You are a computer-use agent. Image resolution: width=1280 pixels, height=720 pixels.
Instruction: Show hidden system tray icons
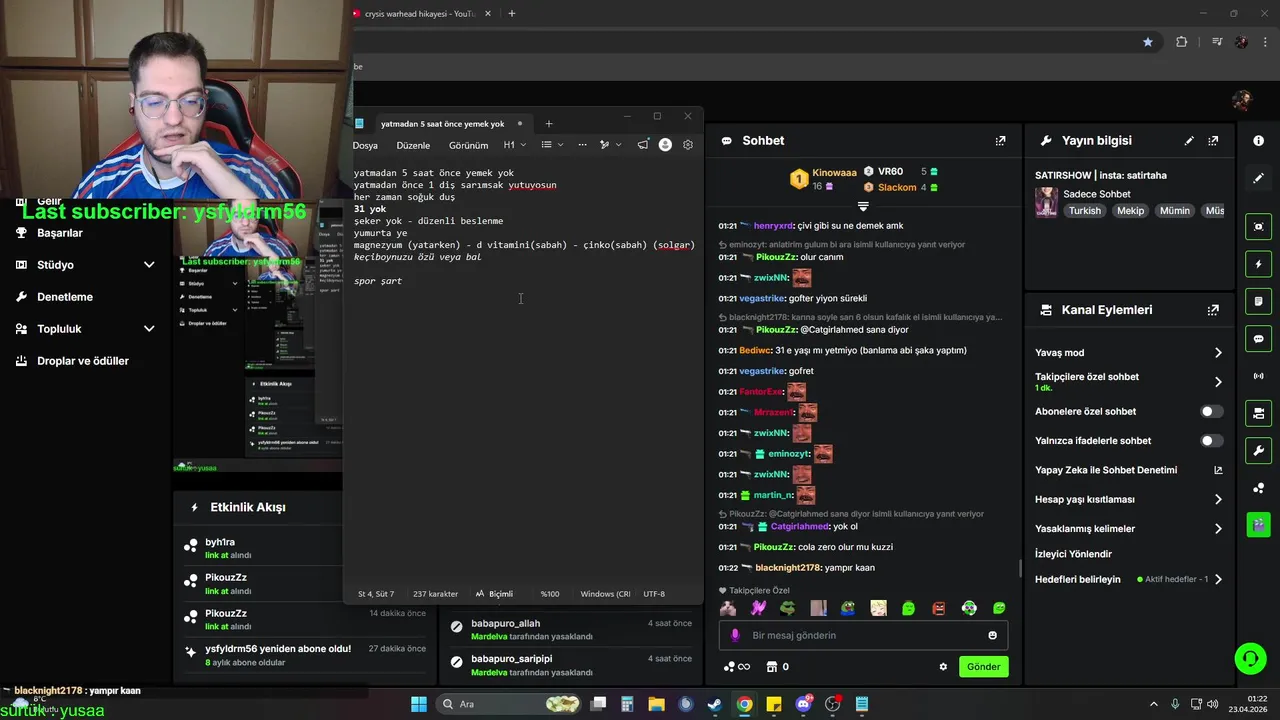[x=1153, y=704]
